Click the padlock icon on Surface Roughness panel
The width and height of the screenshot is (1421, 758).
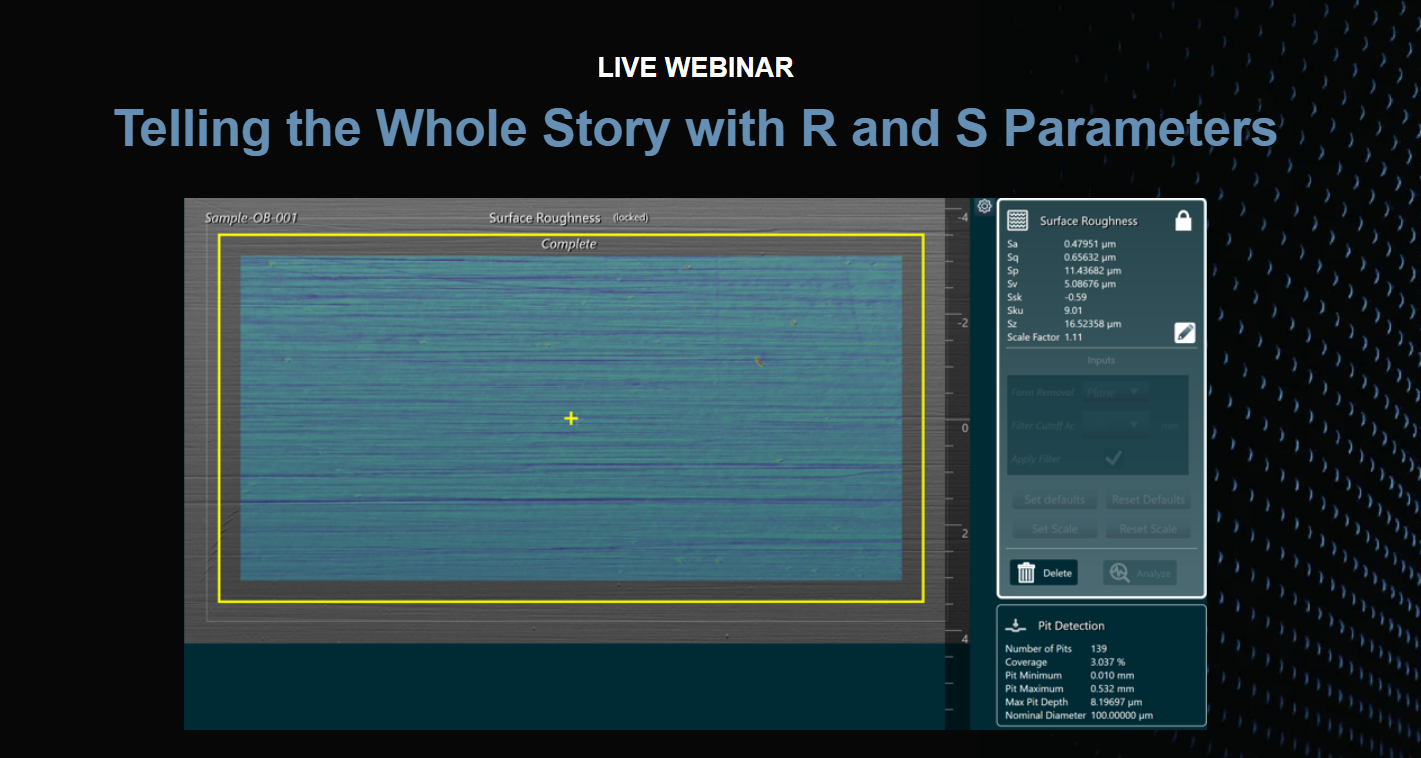point(1183,220)
